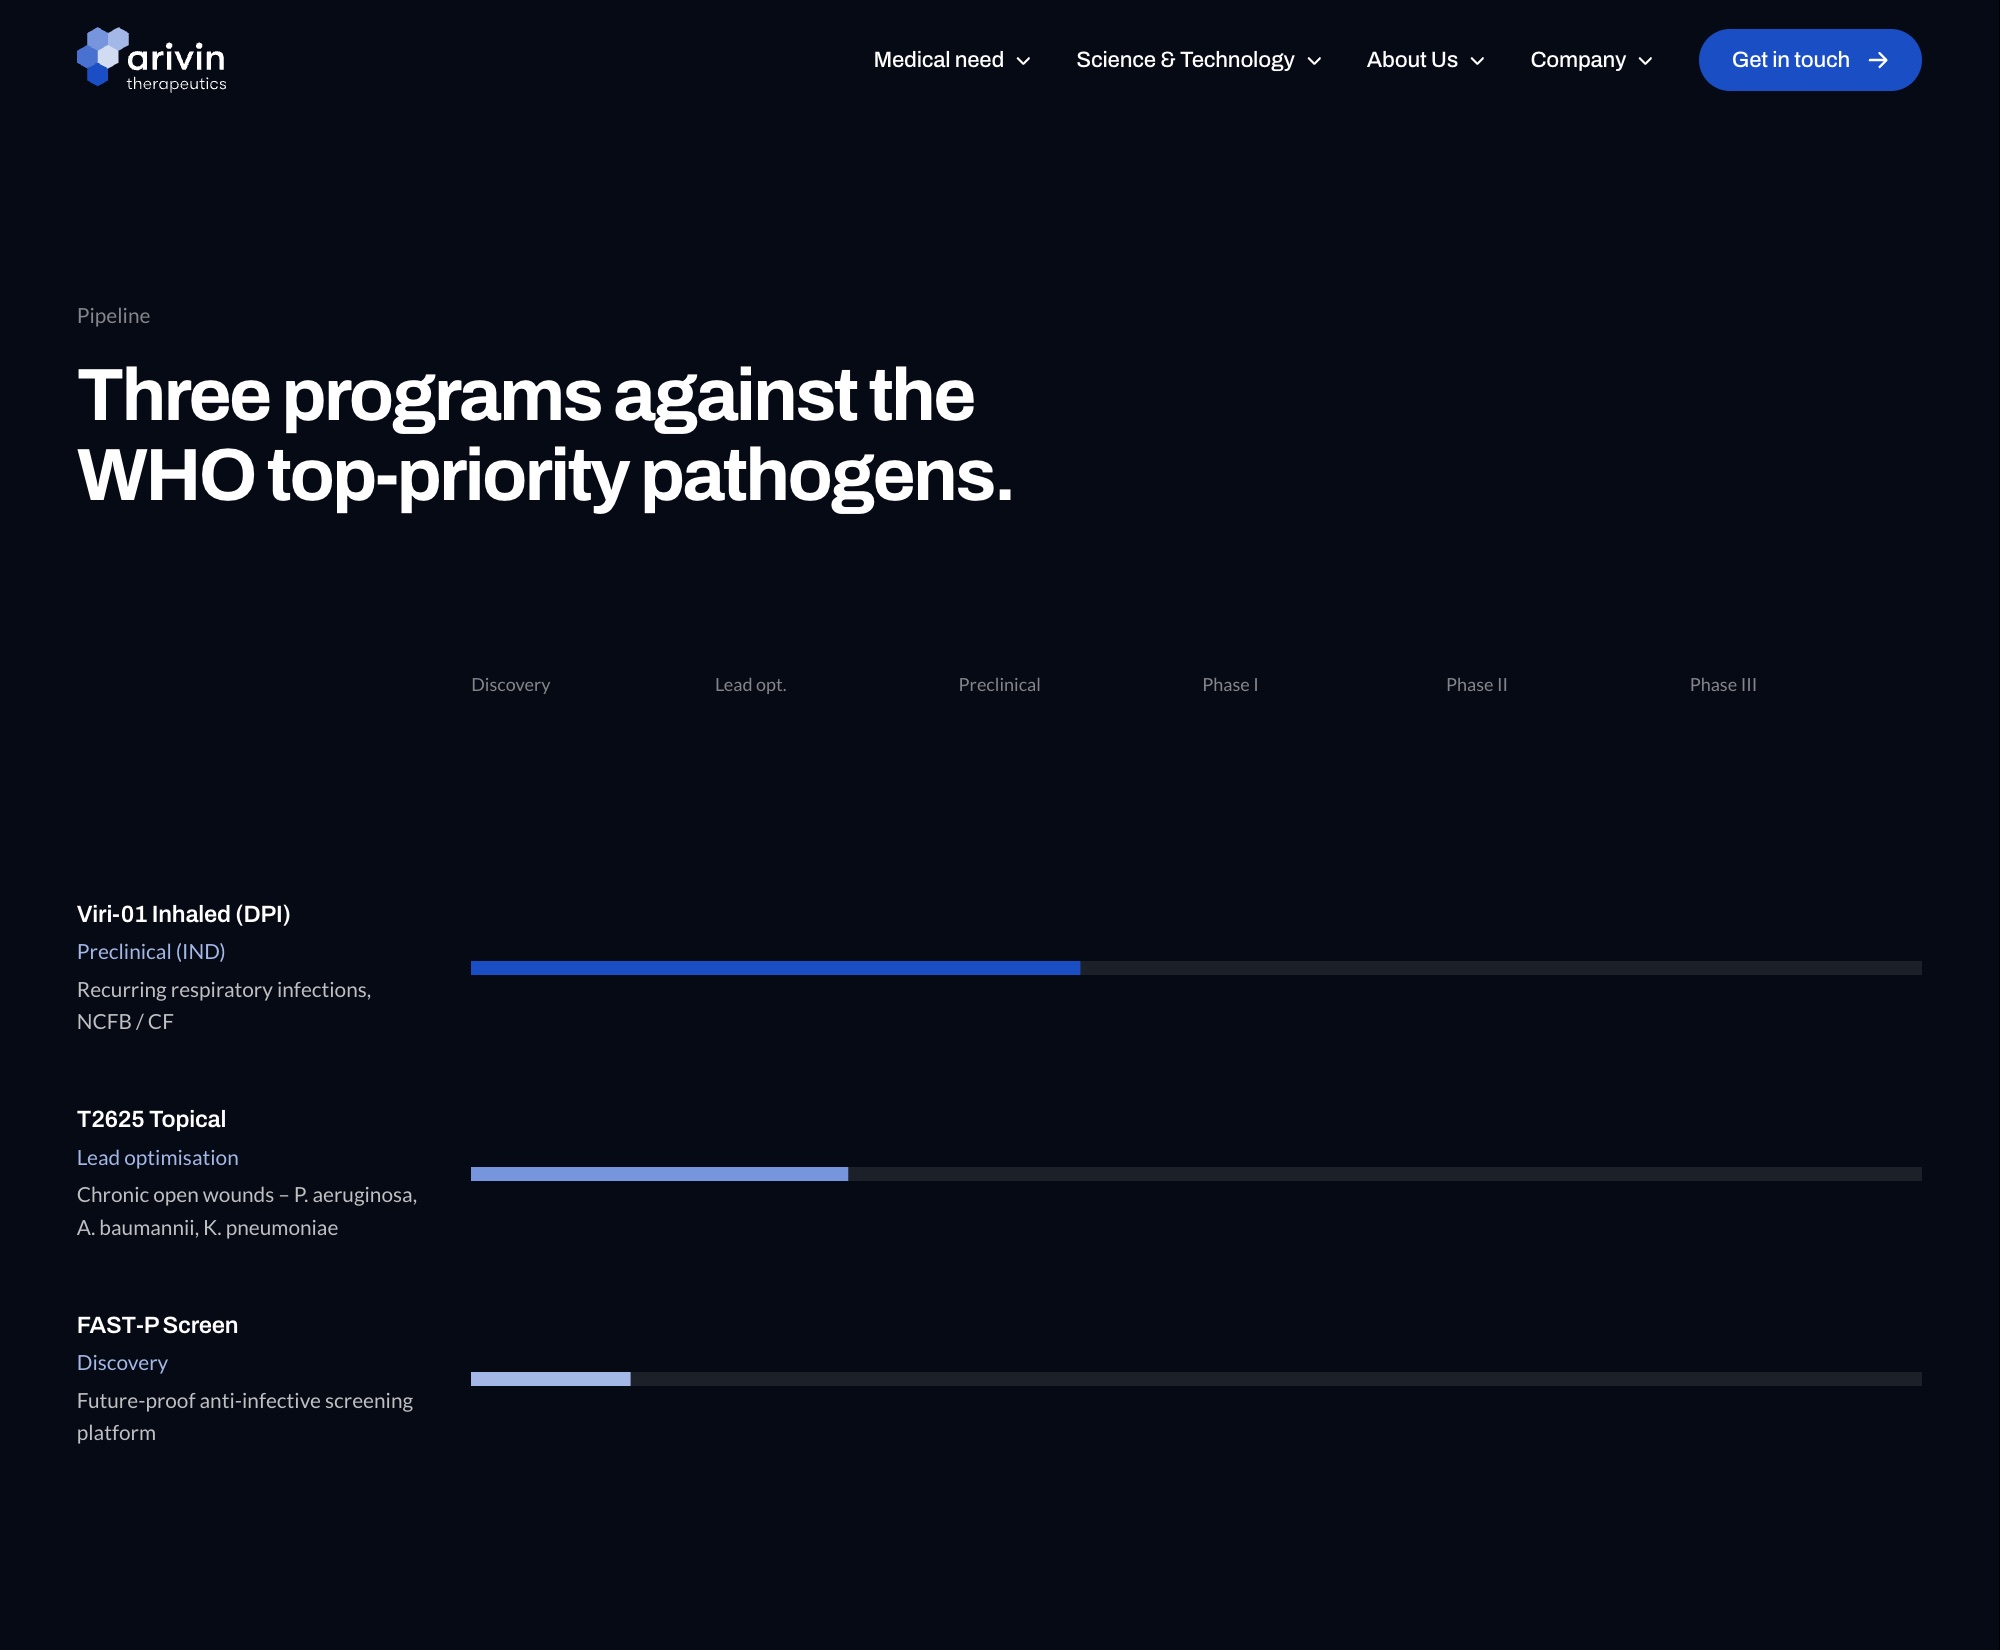2000x1650 pixels.
Task: Click the Discovery status under FAST-P Screen
Action: pyautogui.click(x=122, y=1363)
